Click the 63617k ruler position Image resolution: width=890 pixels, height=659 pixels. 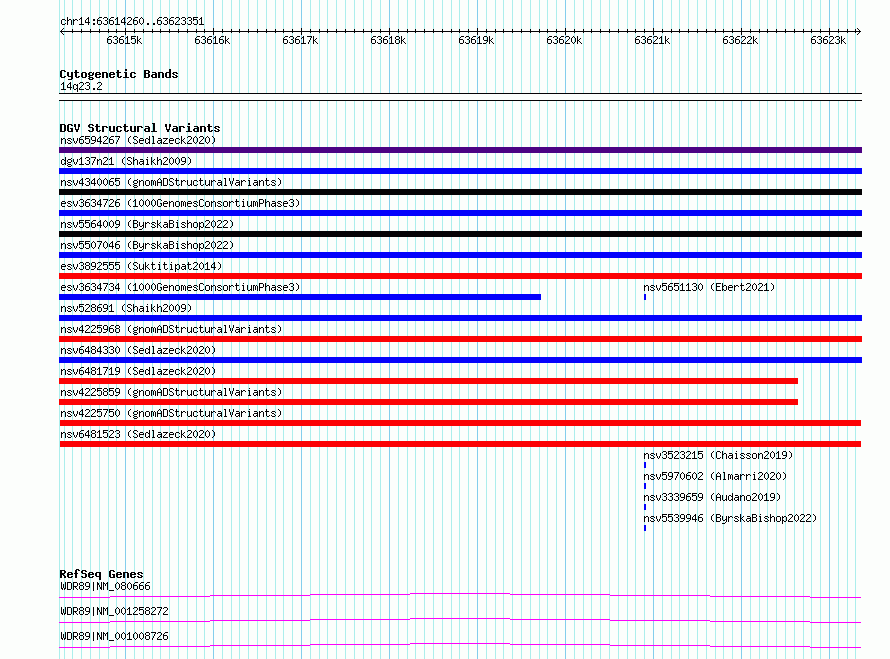pos(300,40)
